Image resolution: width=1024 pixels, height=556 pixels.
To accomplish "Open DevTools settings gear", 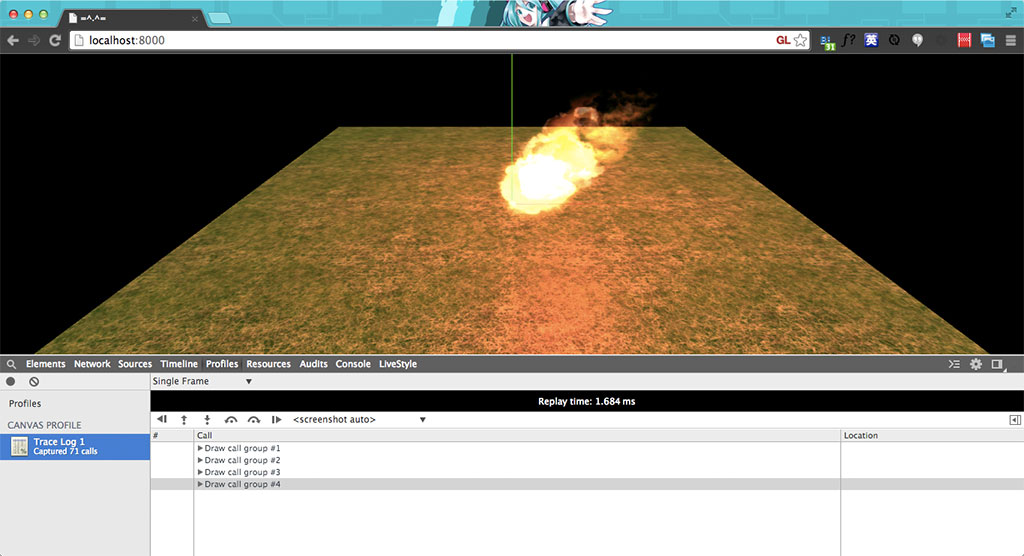I will tap(976, 364).
